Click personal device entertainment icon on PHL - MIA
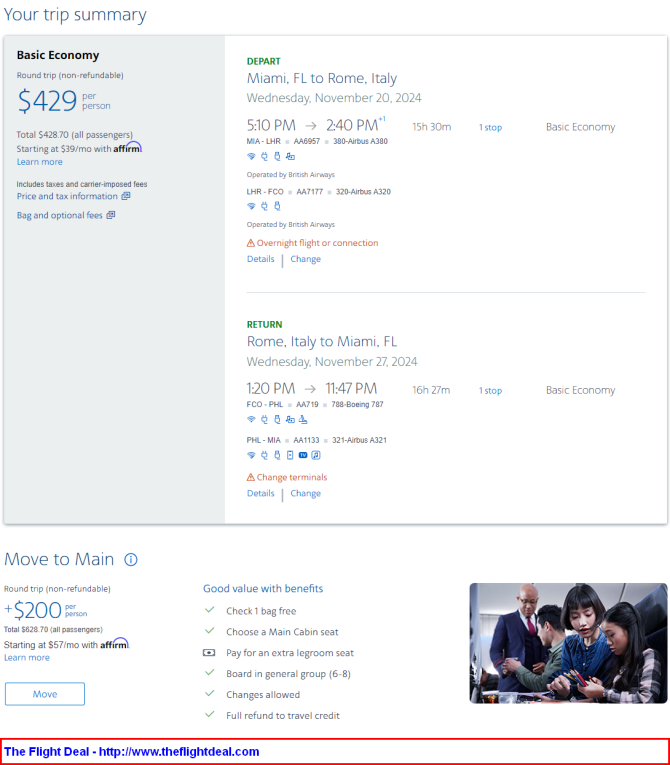 pos(290,455)
